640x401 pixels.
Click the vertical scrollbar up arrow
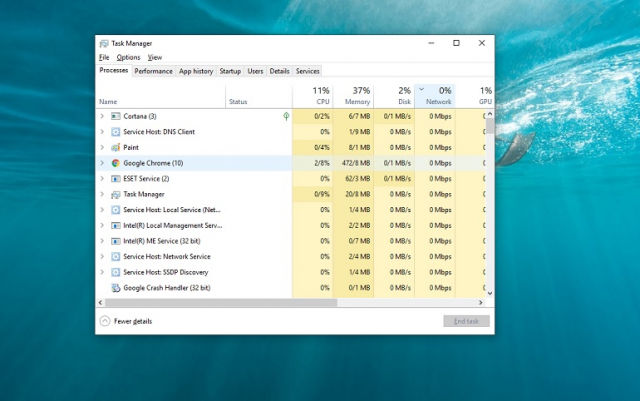point(490,114)
